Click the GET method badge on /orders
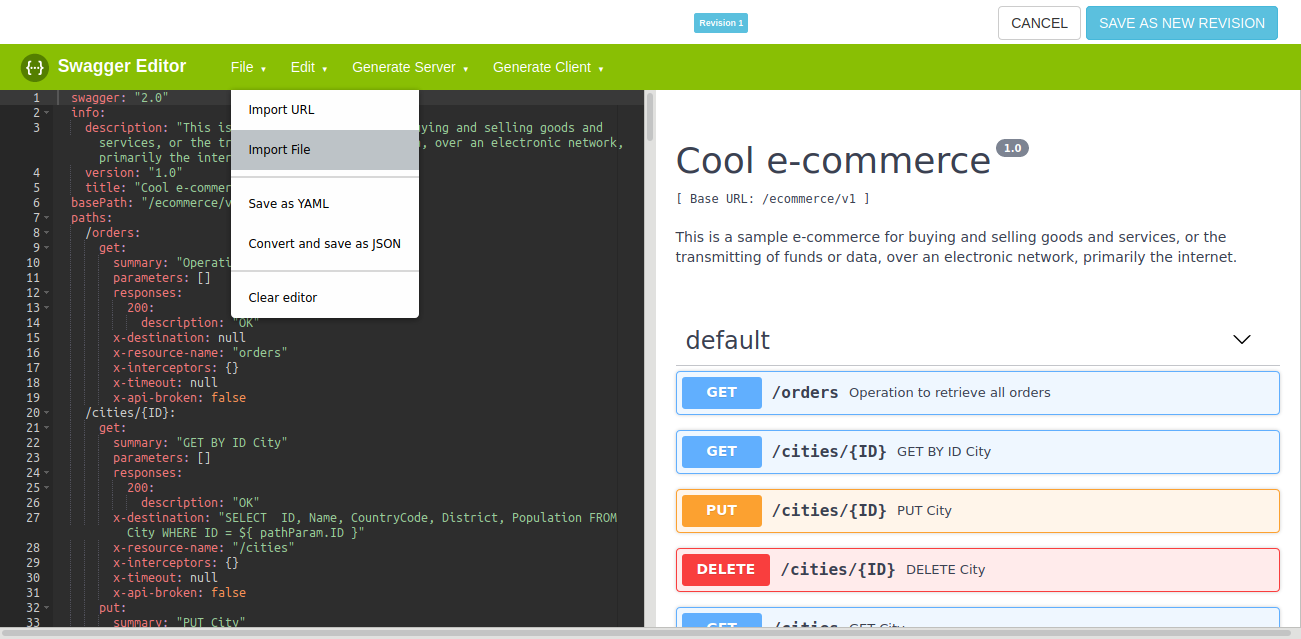 click(x=721, y=392)
